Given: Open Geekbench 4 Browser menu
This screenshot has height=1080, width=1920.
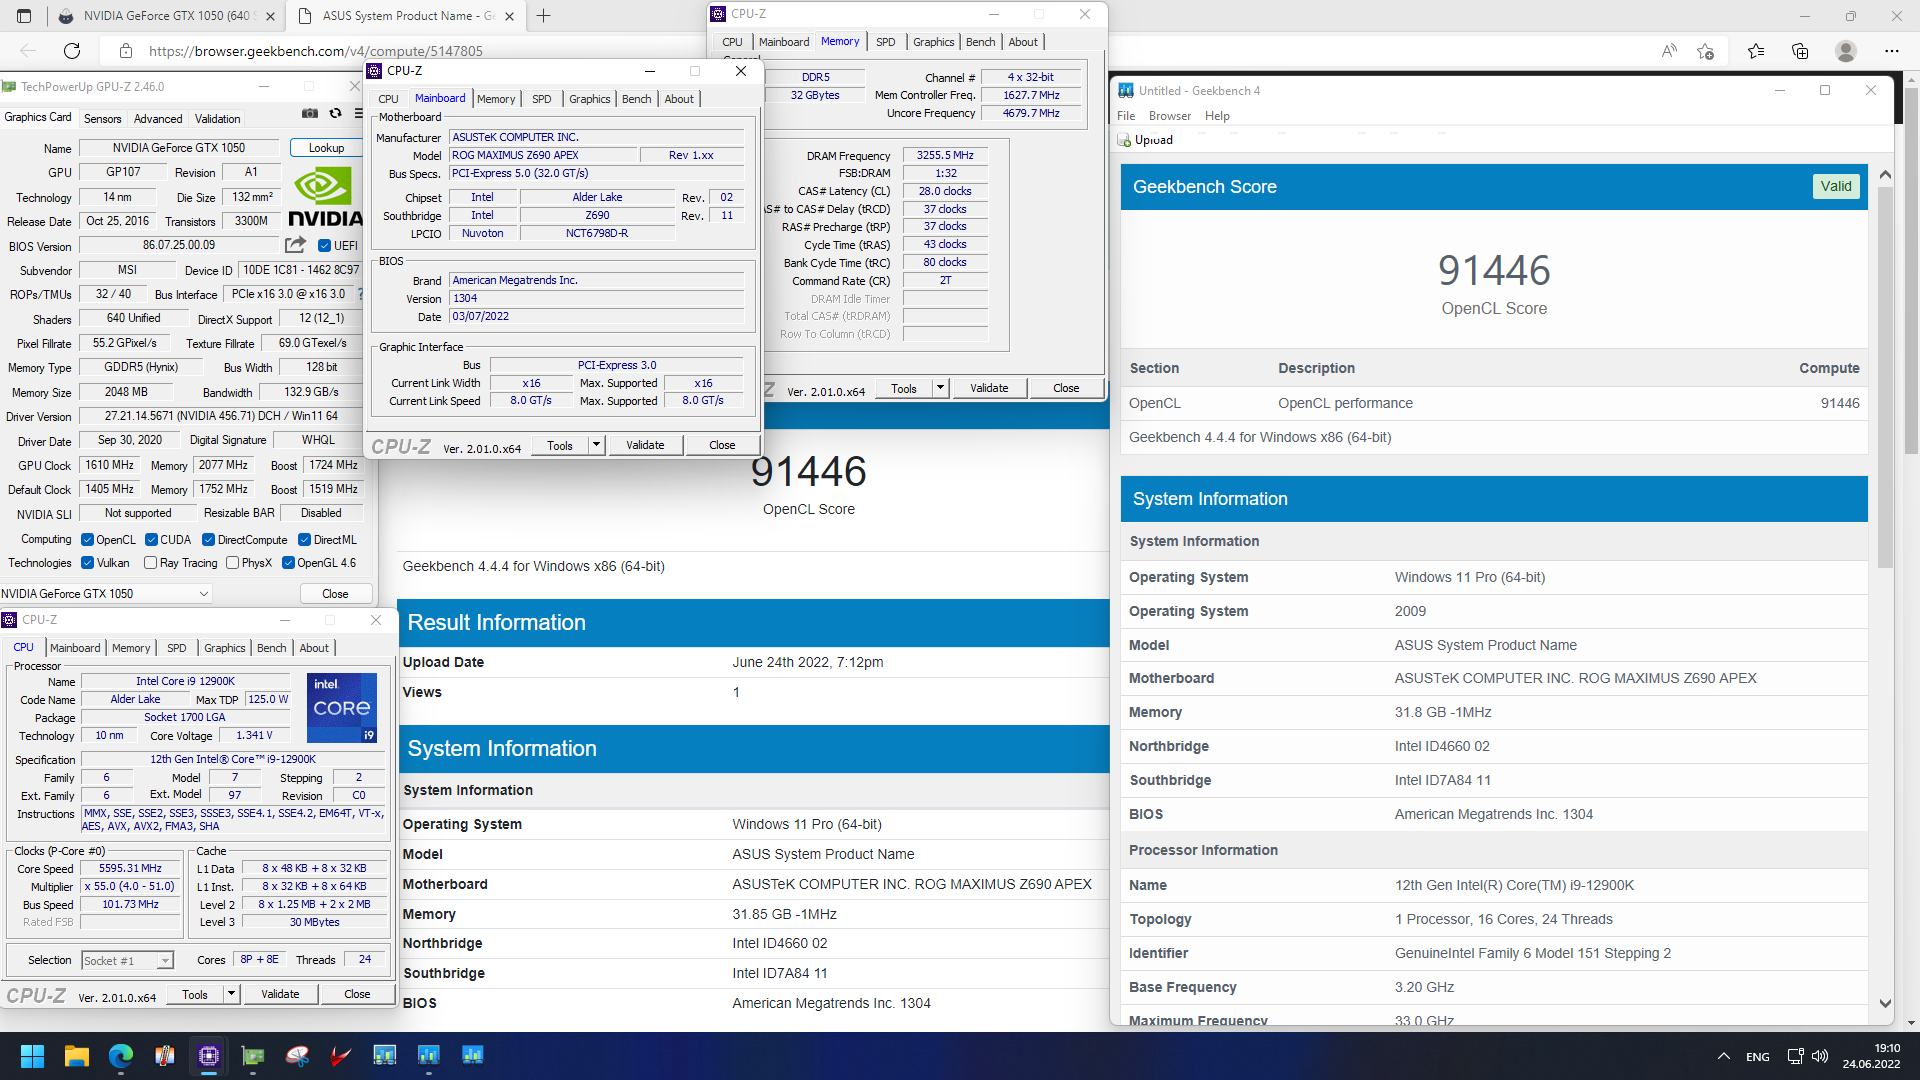Looking at the screenshot, I should [1170, 116].
